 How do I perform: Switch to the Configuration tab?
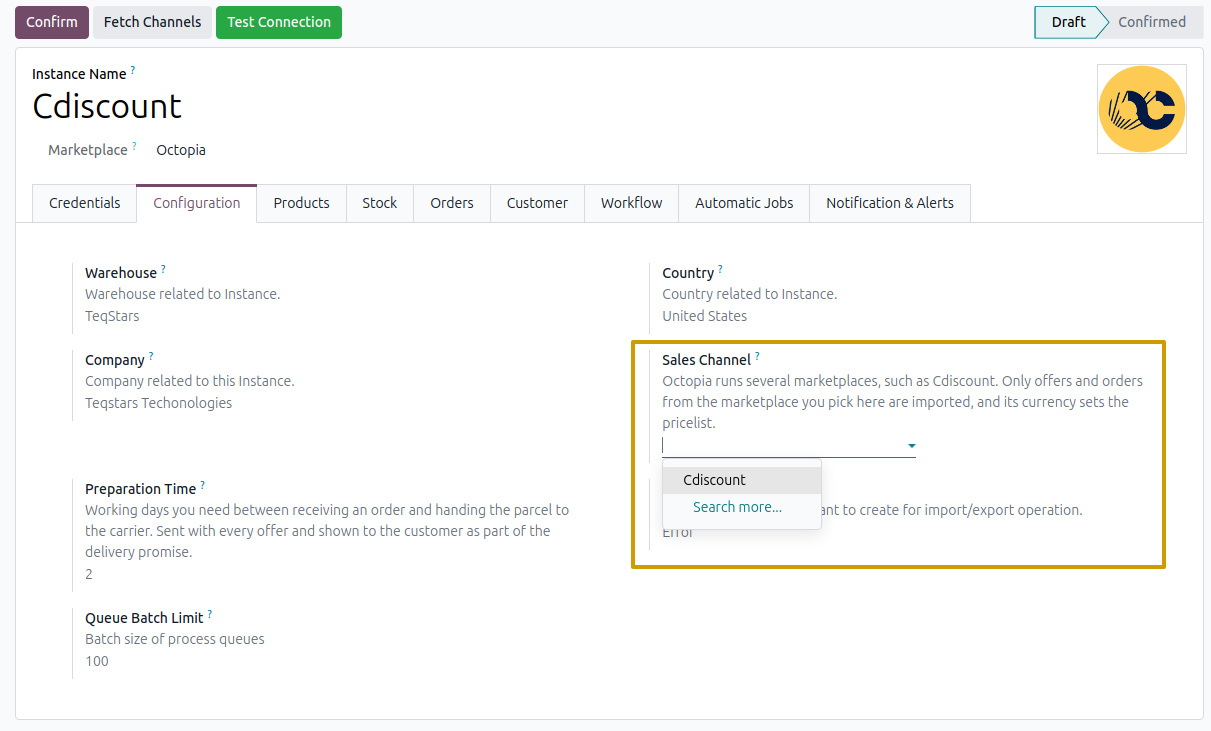click(197, 203)
